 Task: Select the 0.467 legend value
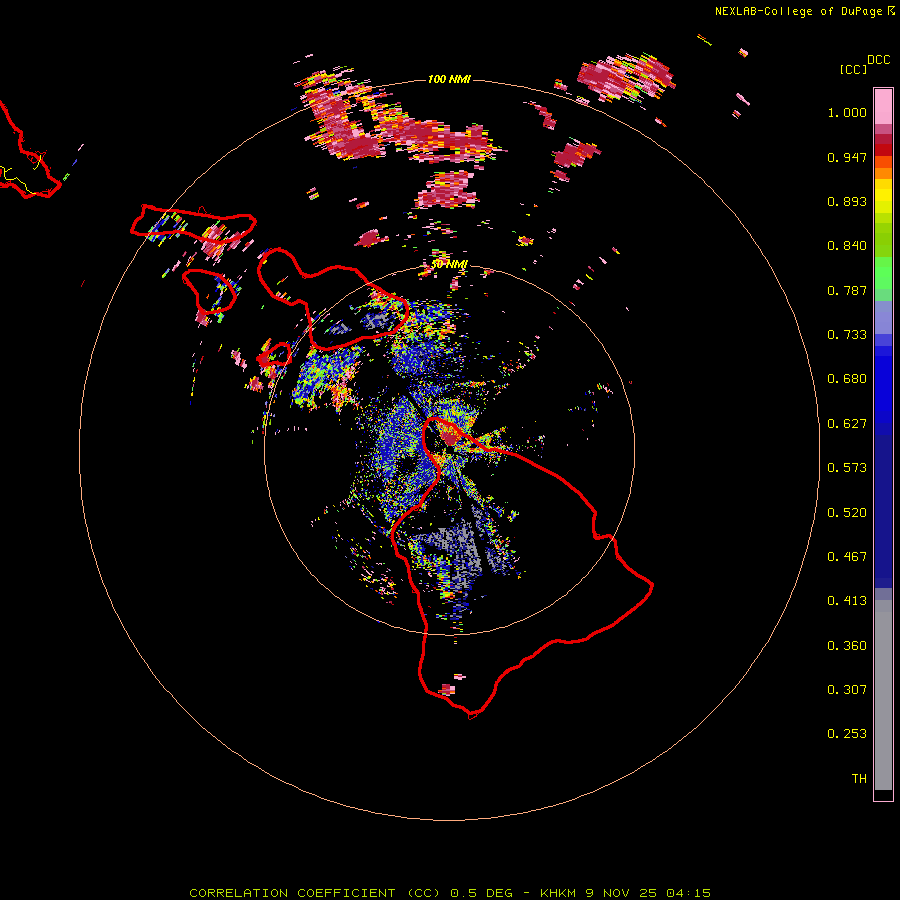coord(847,557)
